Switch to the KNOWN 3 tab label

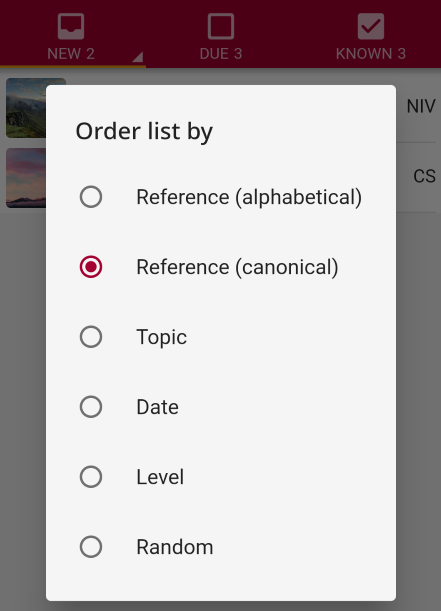coord(371,54)
